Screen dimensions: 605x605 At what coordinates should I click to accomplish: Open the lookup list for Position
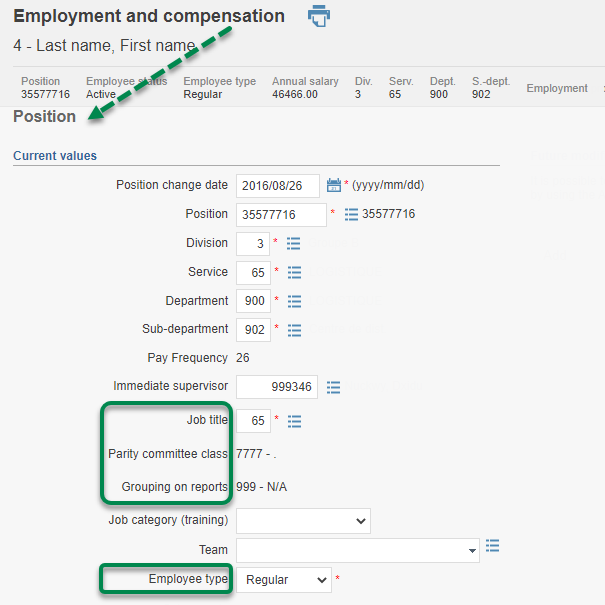(351, 214)
